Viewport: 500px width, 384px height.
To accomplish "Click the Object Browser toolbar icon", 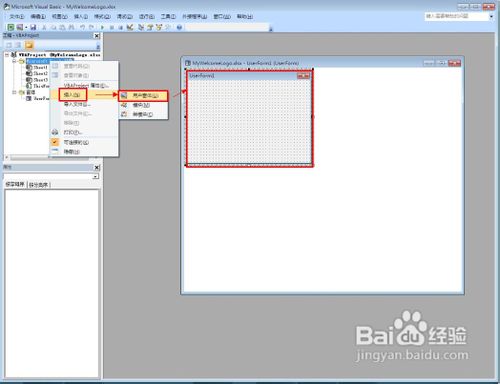I will coord(159,27).
